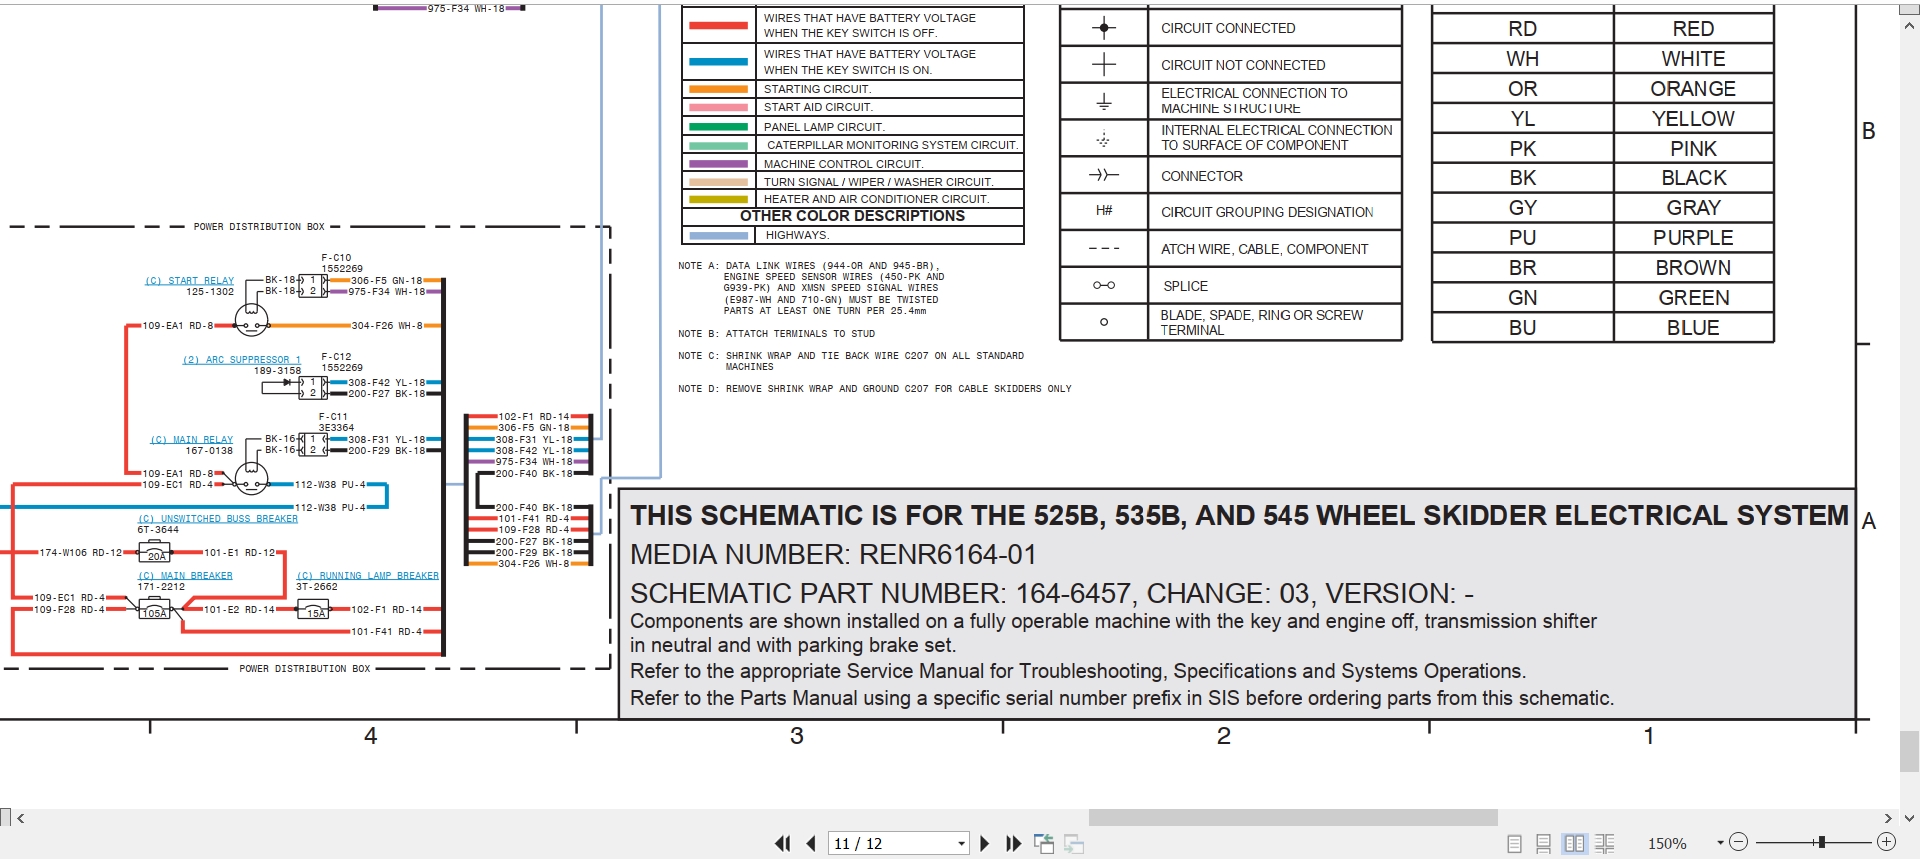Click the vertical scrollbar thumb

point(1910,751)
